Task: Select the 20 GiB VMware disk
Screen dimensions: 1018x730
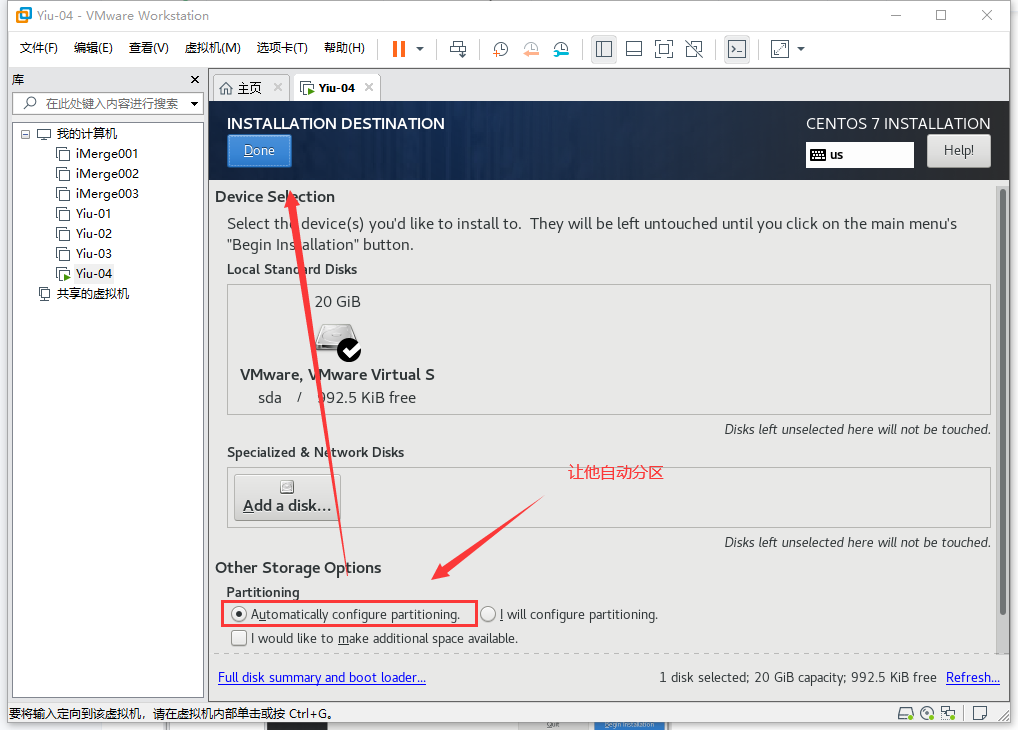Action: click(x=337, y=349)
